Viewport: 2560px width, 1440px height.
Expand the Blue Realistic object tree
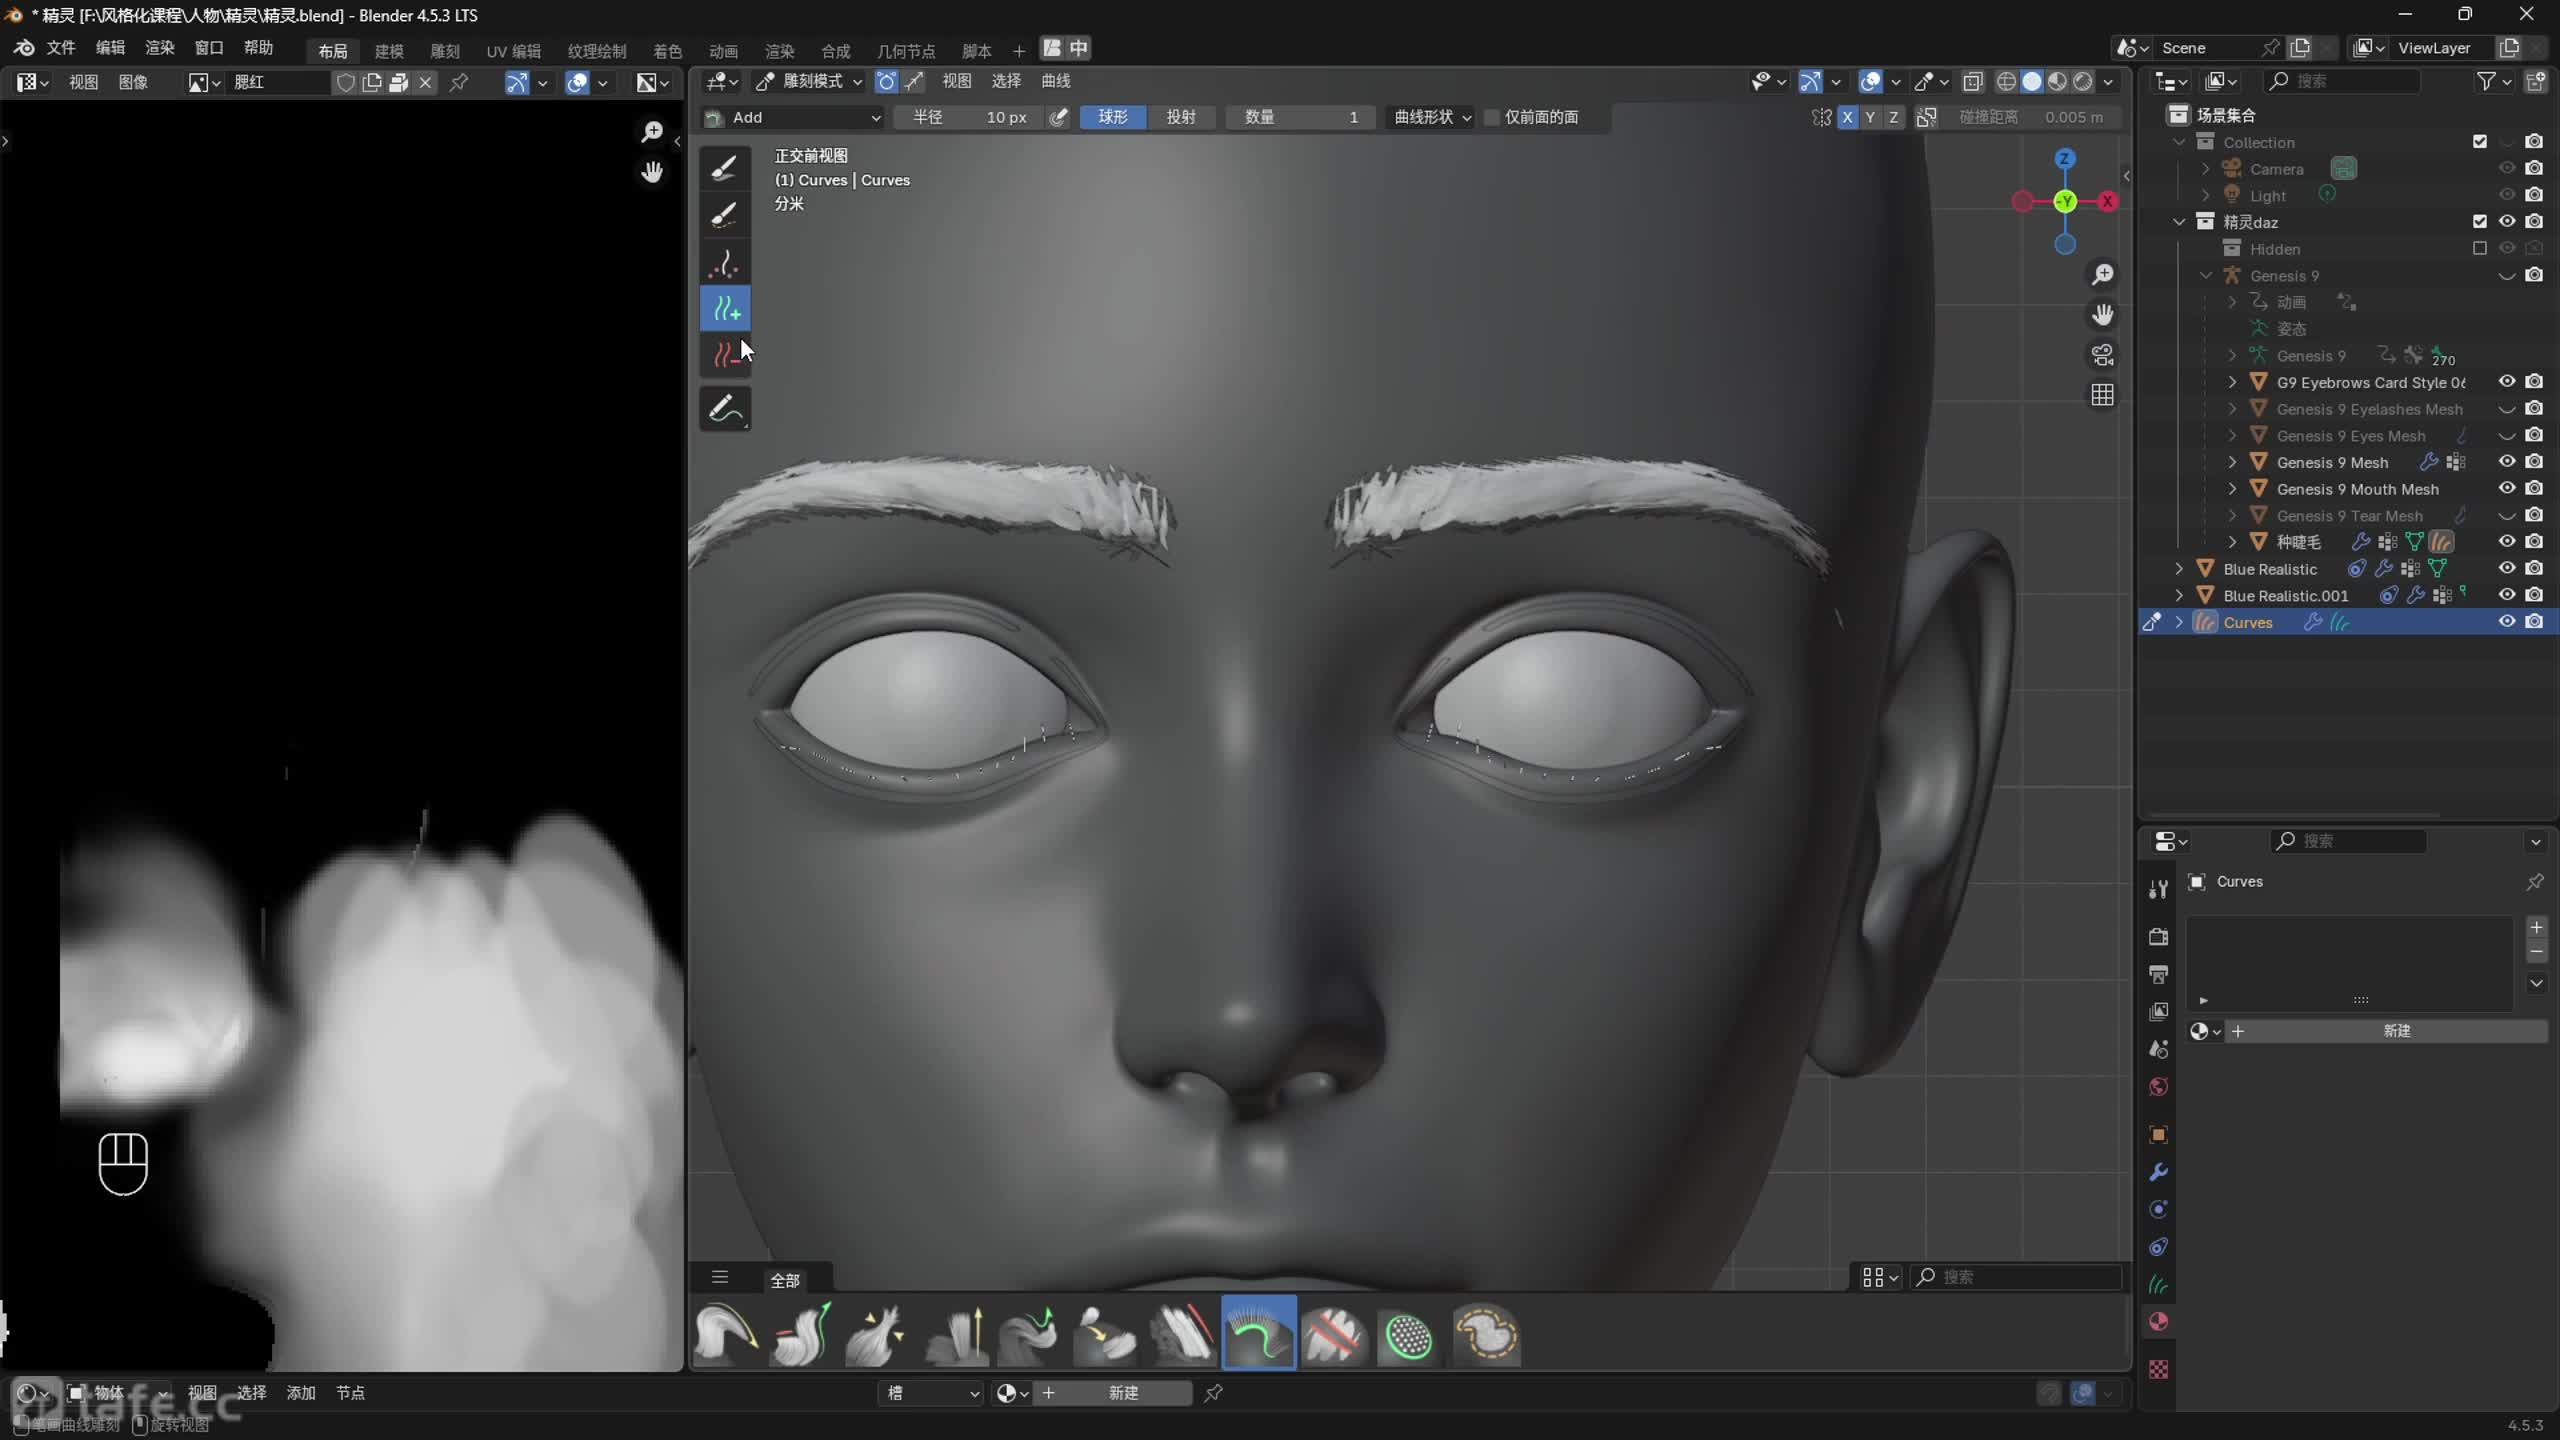tap(2179, 569)
